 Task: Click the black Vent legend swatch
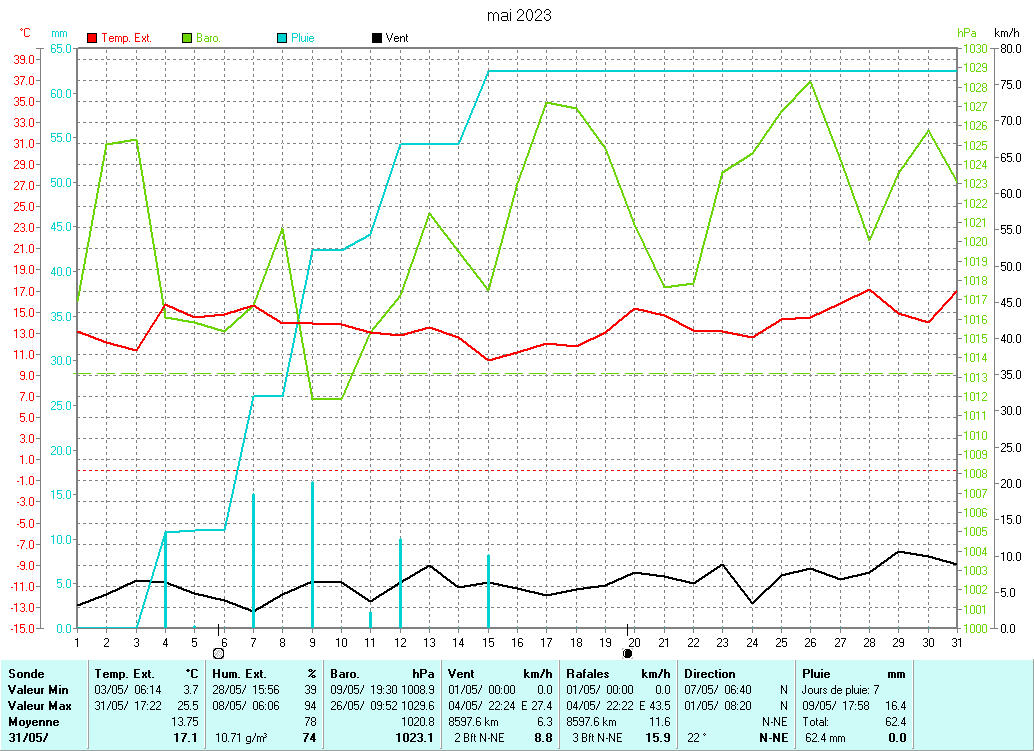tap(377, 38)
